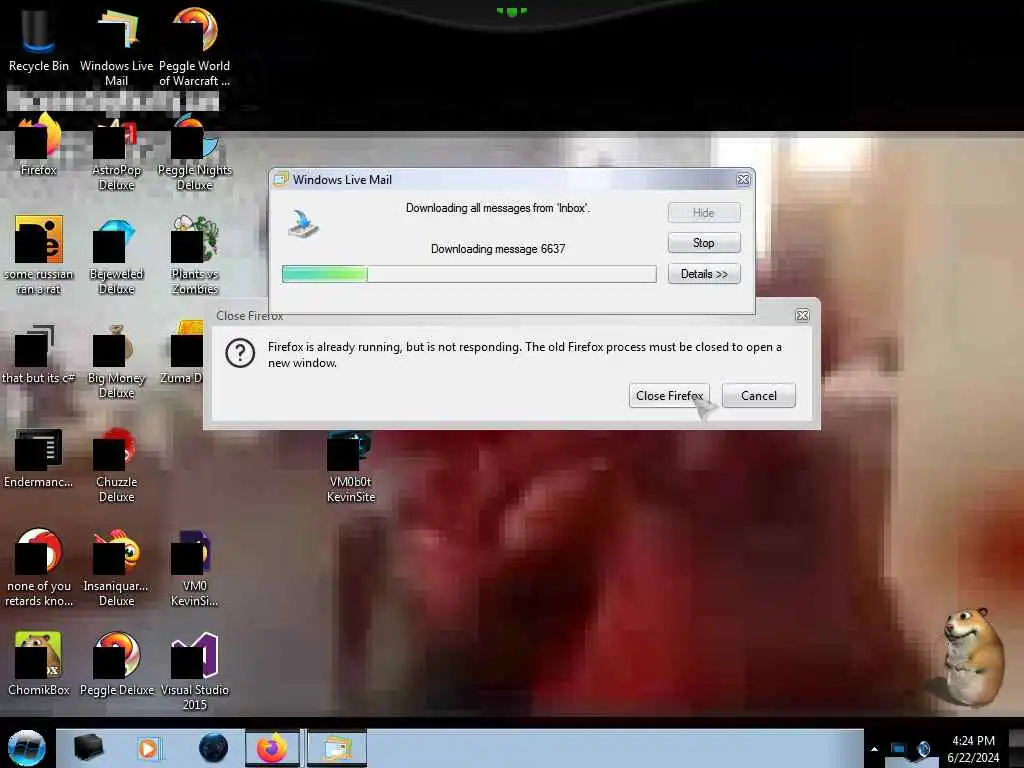Select the Endermanc... desktop icon

pyautogui.click(x=38, y=458)
